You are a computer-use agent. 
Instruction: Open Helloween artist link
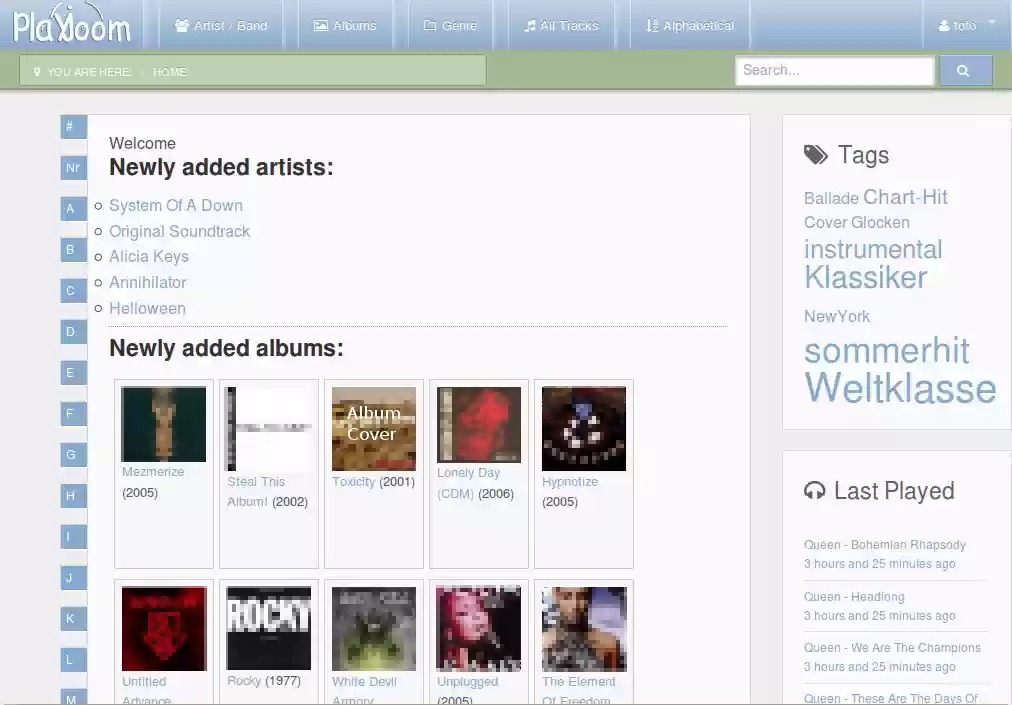(147, 308)
